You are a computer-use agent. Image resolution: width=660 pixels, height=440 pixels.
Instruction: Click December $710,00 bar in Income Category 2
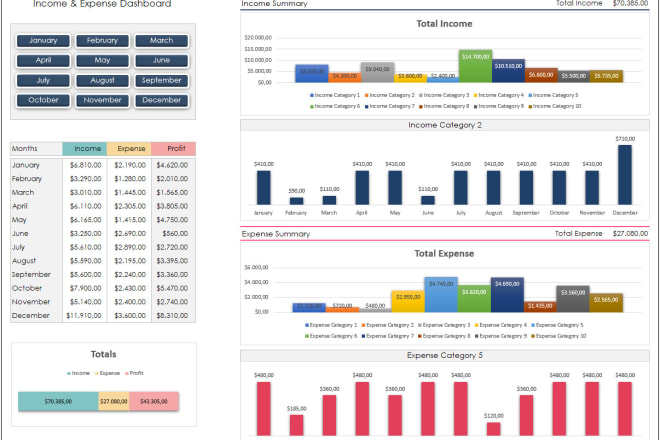[x=625, y=175]
